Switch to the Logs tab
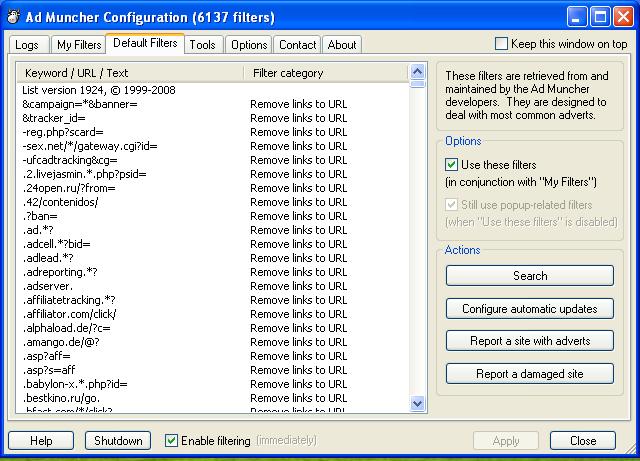The width and height of the screenshot is (640, 461). click(27, 45)
